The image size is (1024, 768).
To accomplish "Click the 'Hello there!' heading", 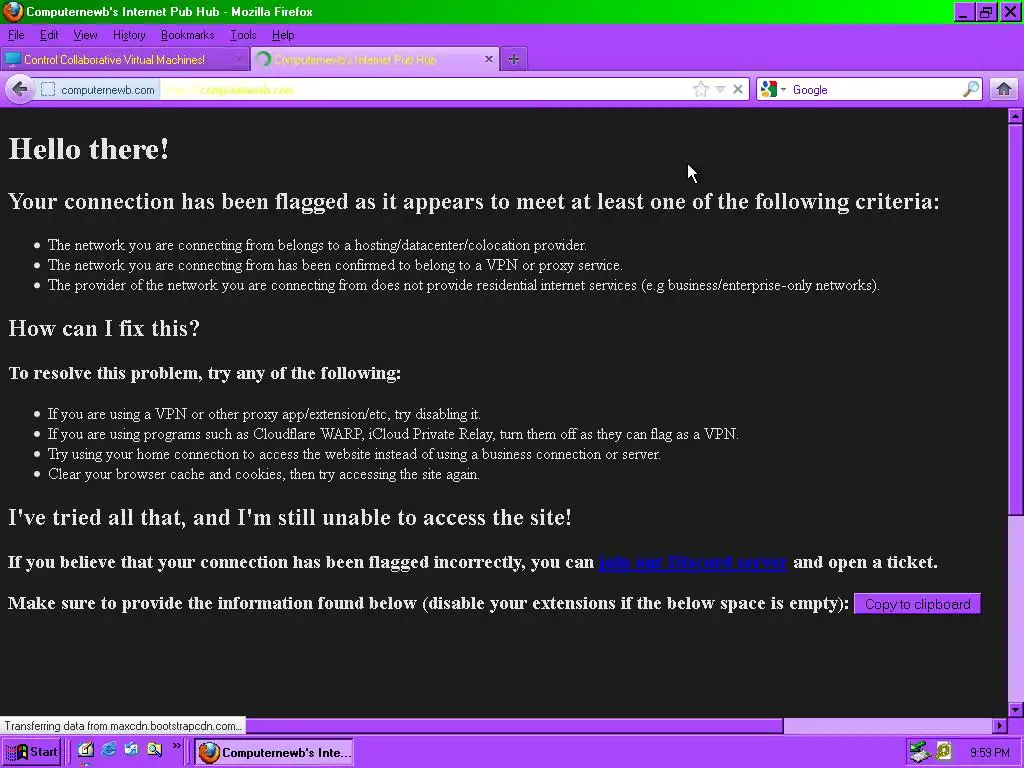I will coord(89,149).
